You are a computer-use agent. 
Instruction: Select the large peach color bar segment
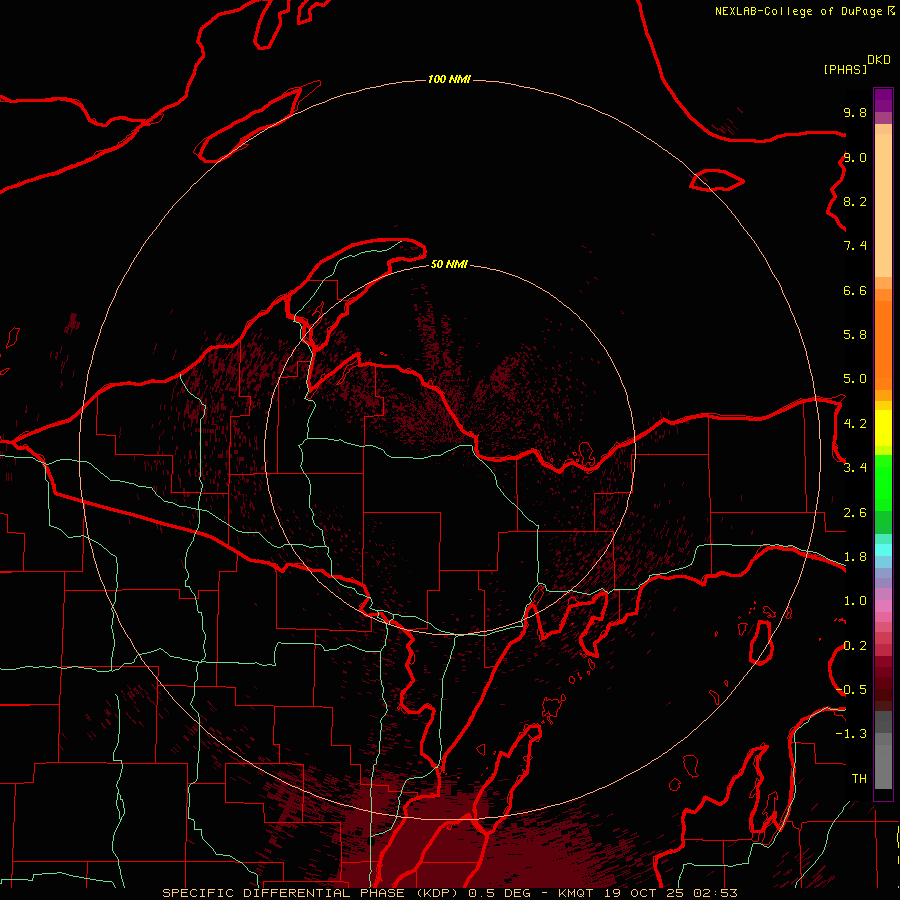point(883,206)
